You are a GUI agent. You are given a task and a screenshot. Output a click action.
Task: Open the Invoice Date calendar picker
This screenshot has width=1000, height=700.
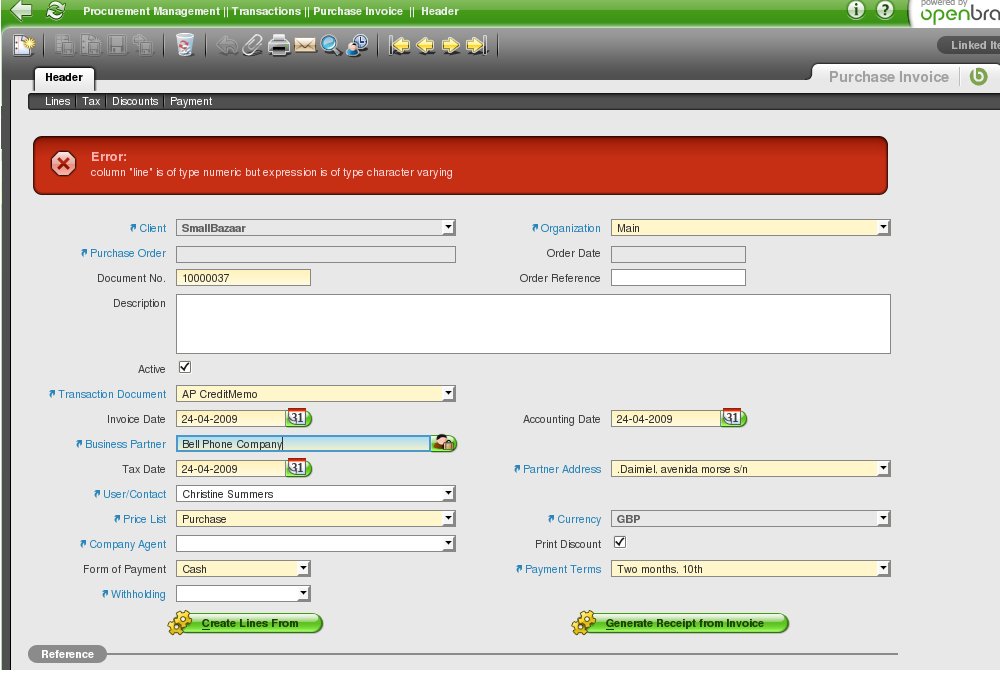[x=299, y=418]
